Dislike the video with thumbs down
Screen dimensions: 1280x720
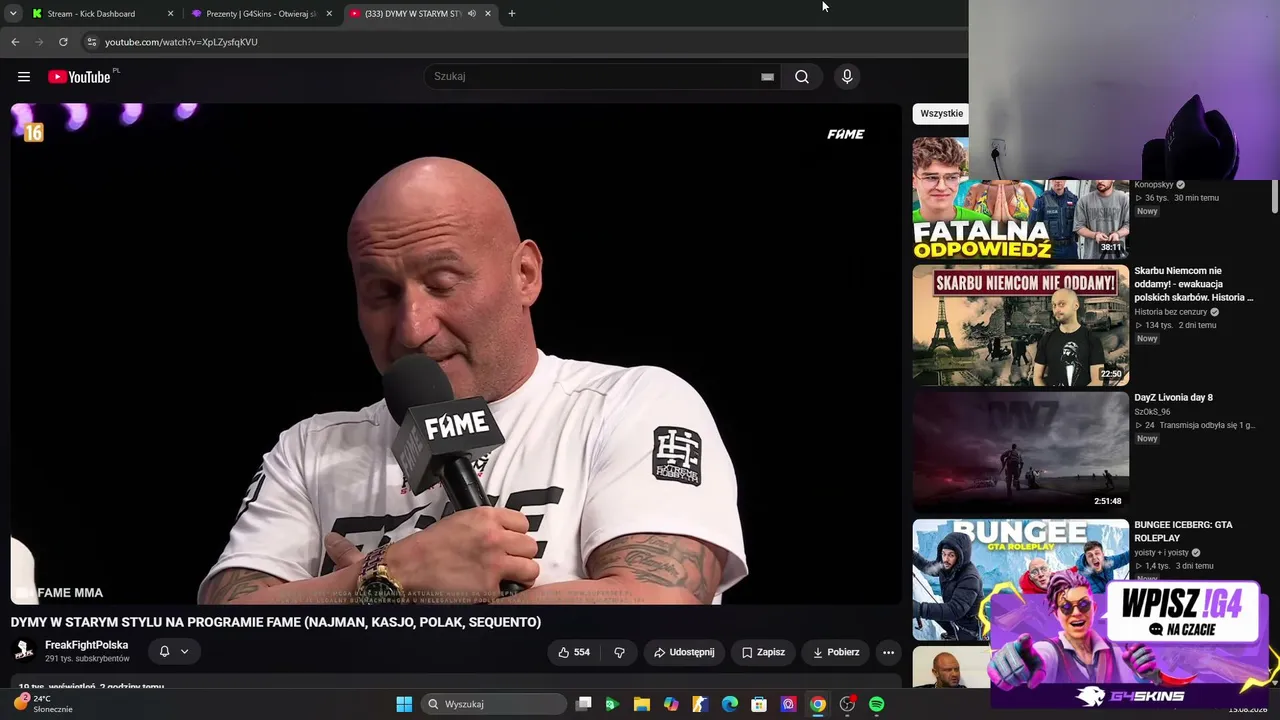619,652
